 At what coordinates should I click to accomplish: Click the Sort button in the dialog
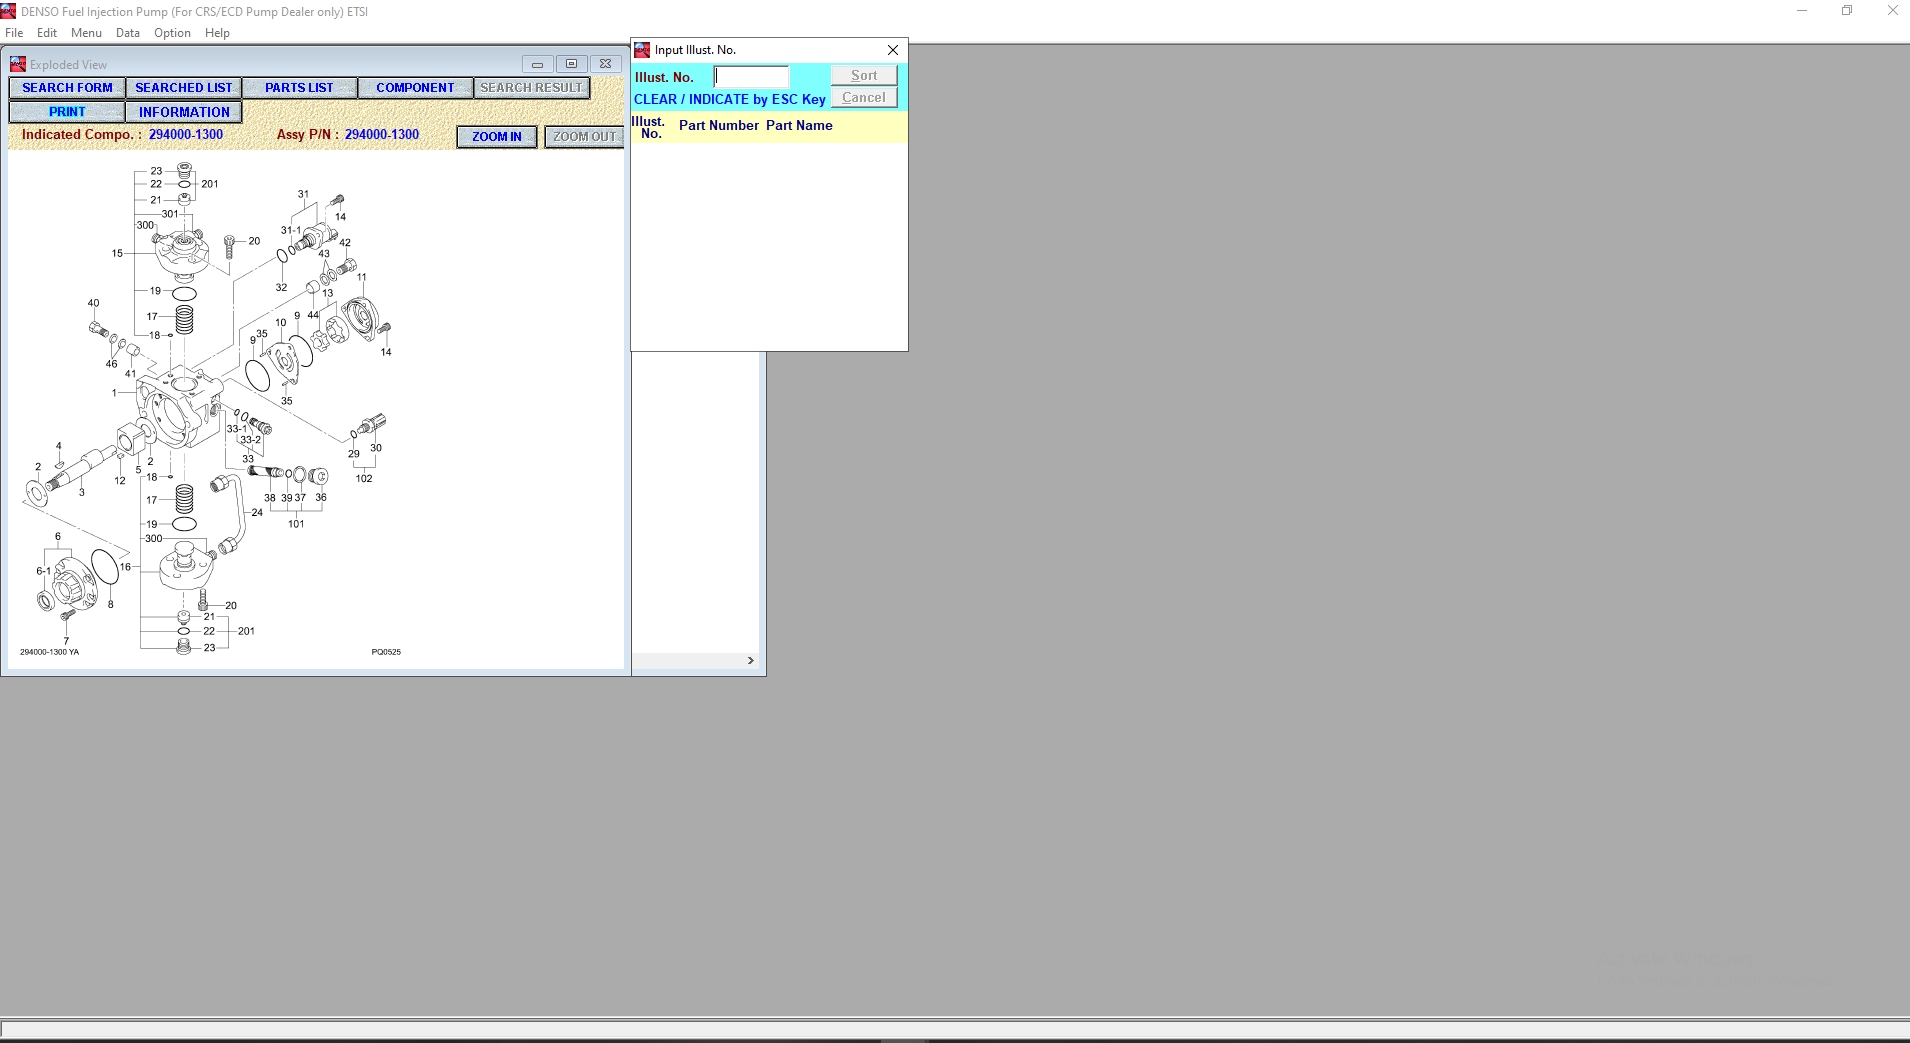click(x=864, y=76)
